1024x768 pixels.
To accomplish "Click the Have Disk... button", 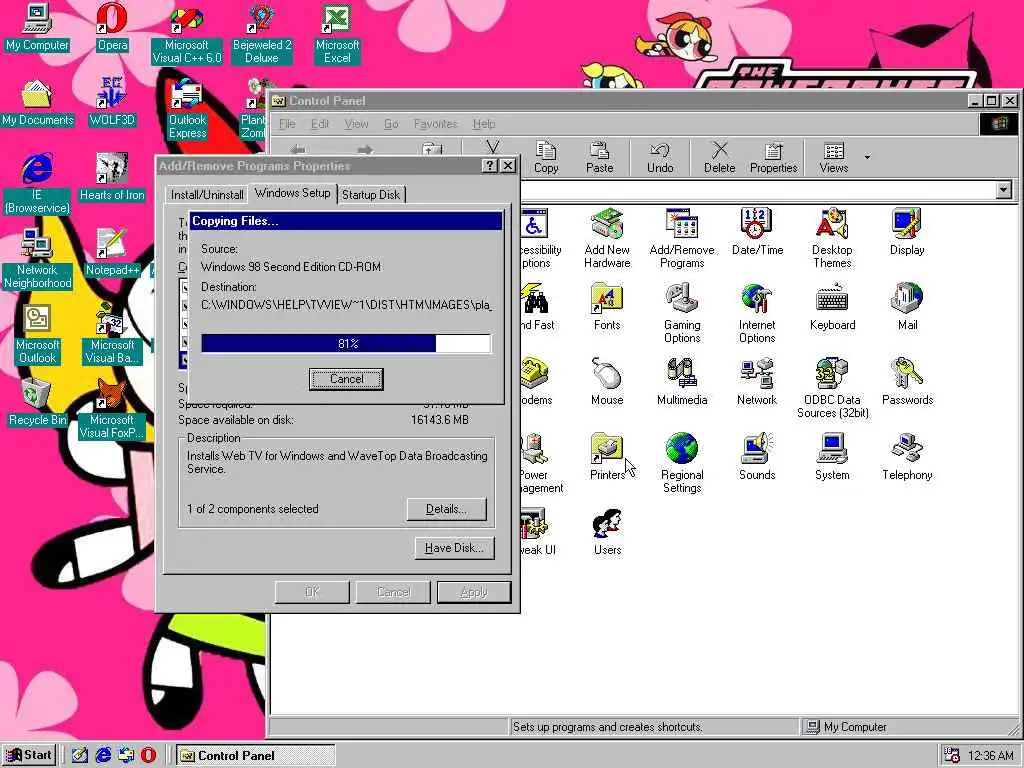I will click(454, 548).
